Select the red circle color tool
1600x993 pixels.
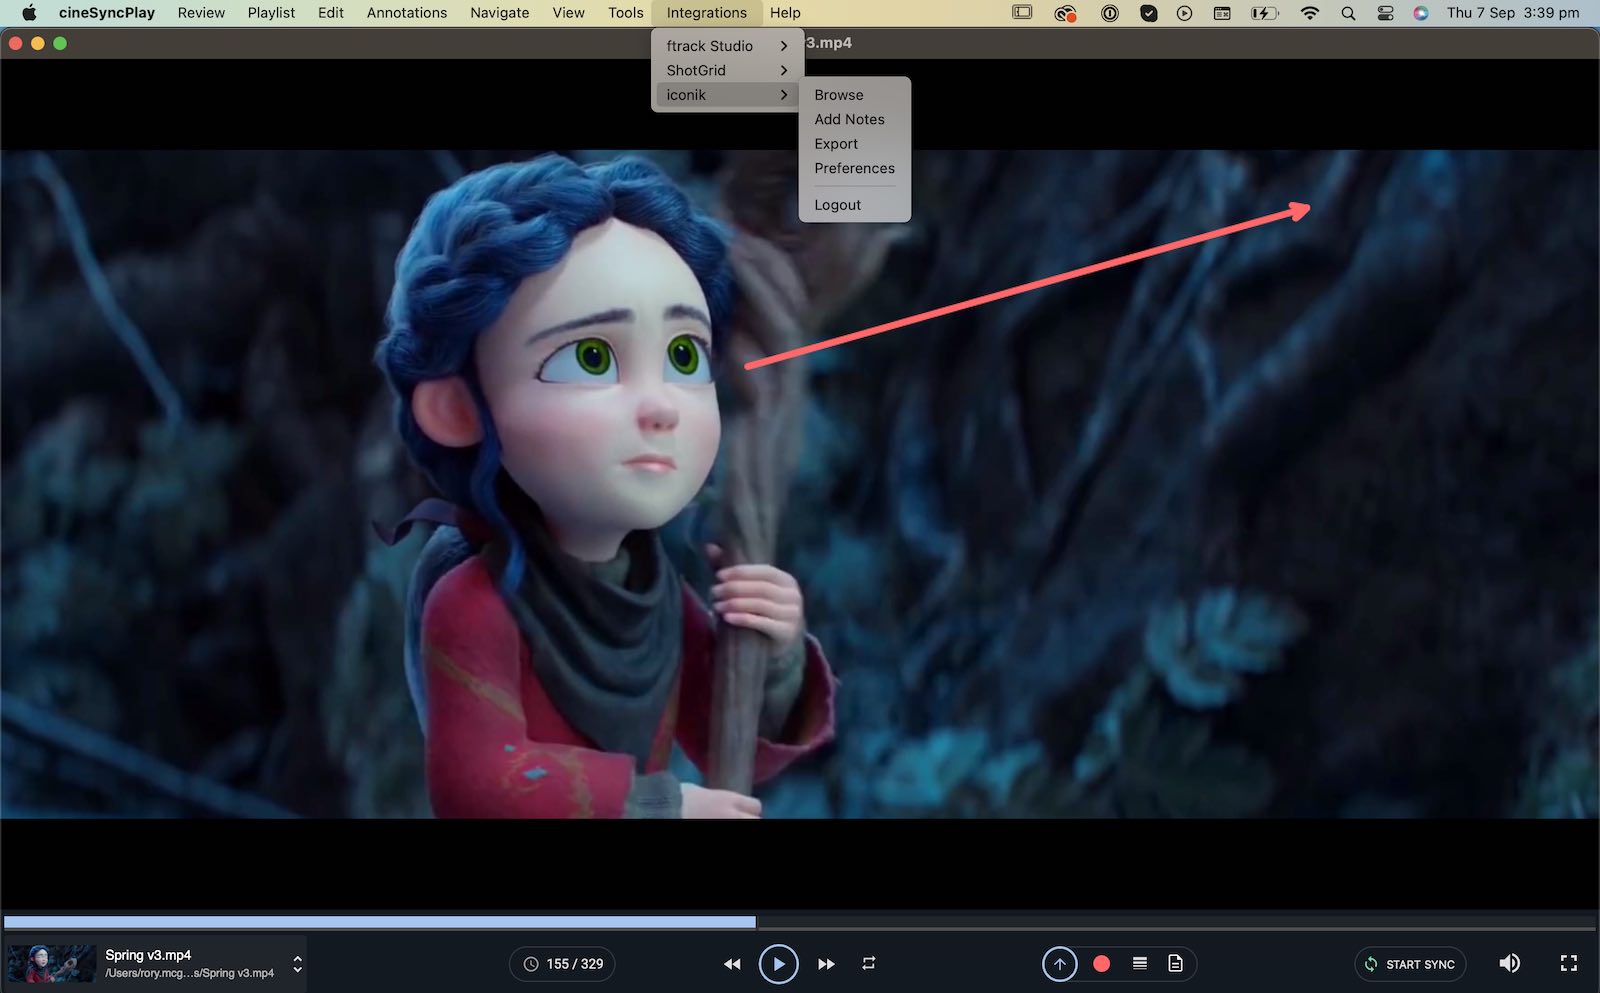[x=1101, y=964]
